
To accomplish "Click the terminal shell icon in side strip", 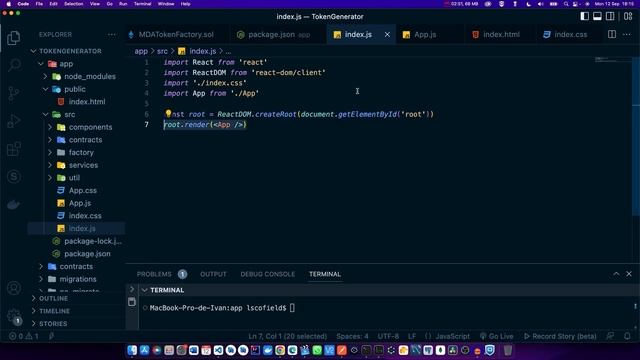I will point(132,302).
